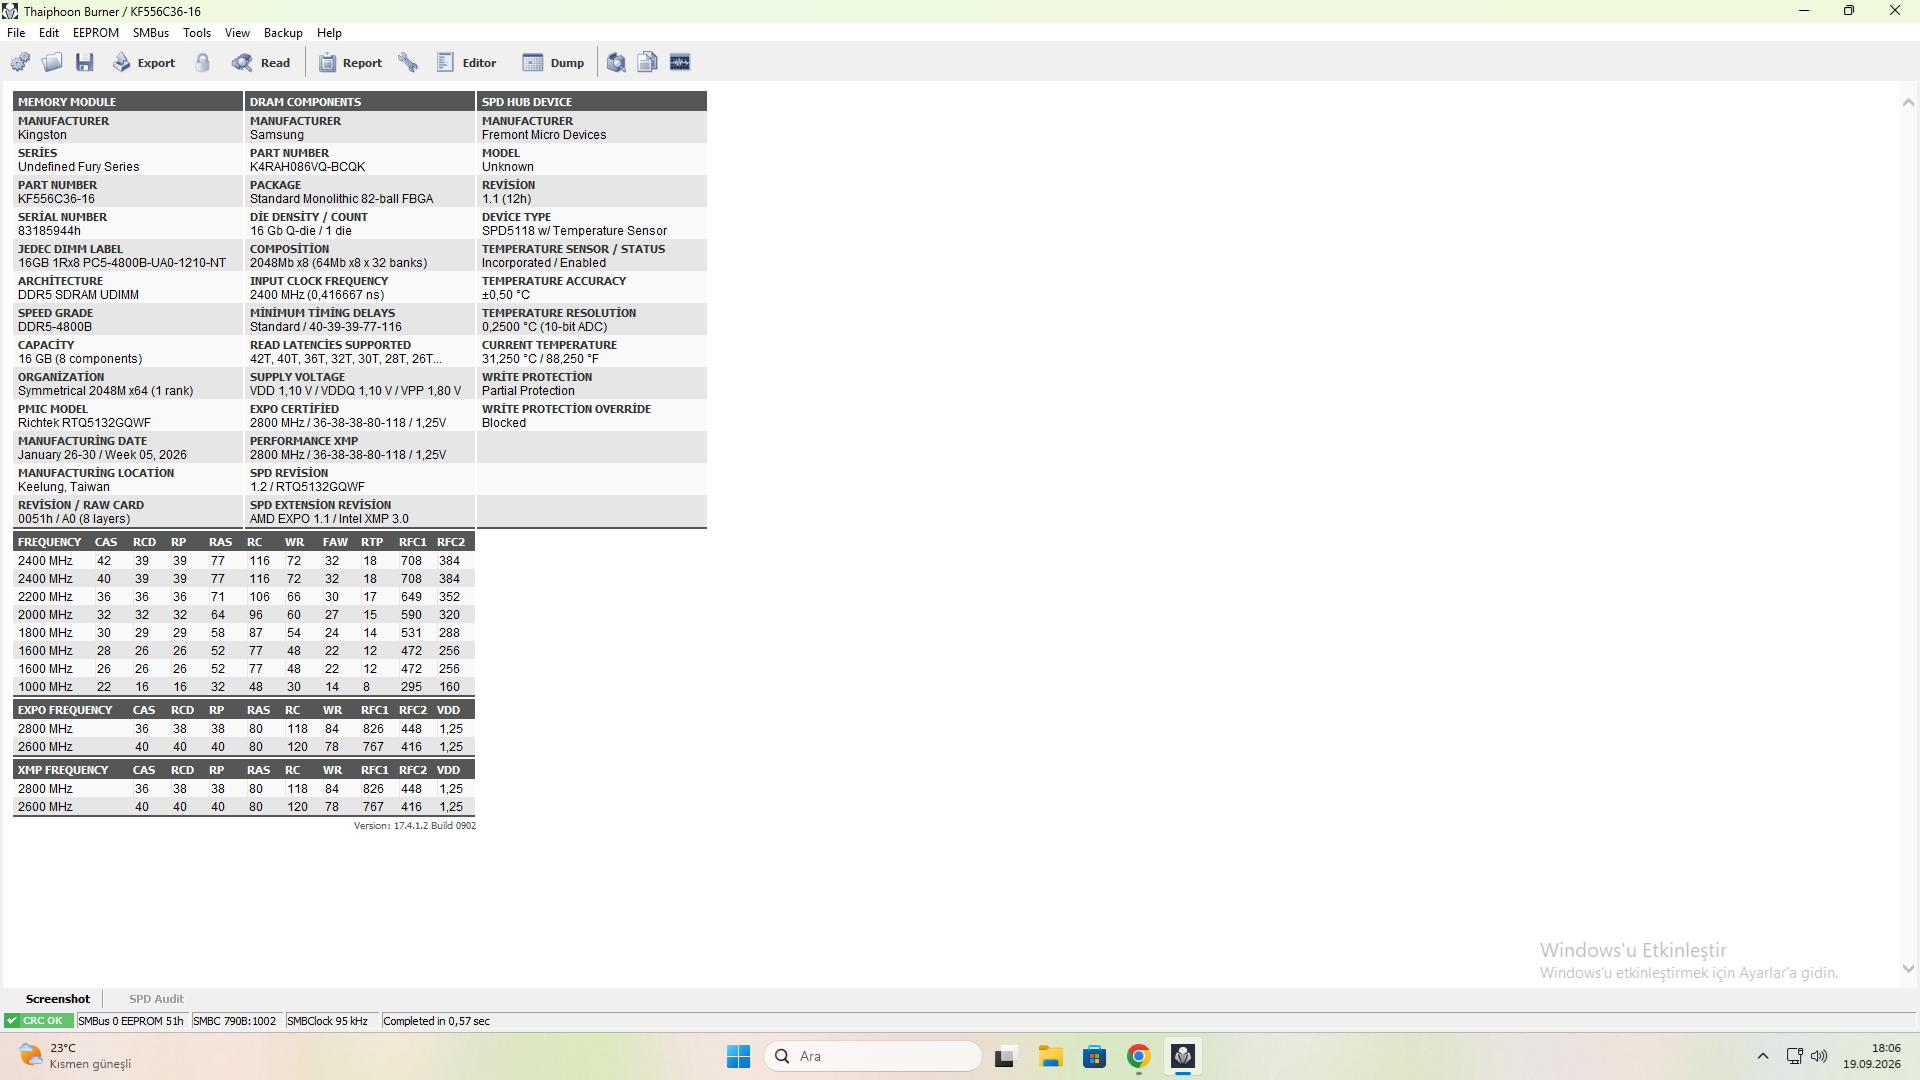Open the Editor from the toolbar
Screen dimensions: 1920x1080
click(x=467, y=62)
